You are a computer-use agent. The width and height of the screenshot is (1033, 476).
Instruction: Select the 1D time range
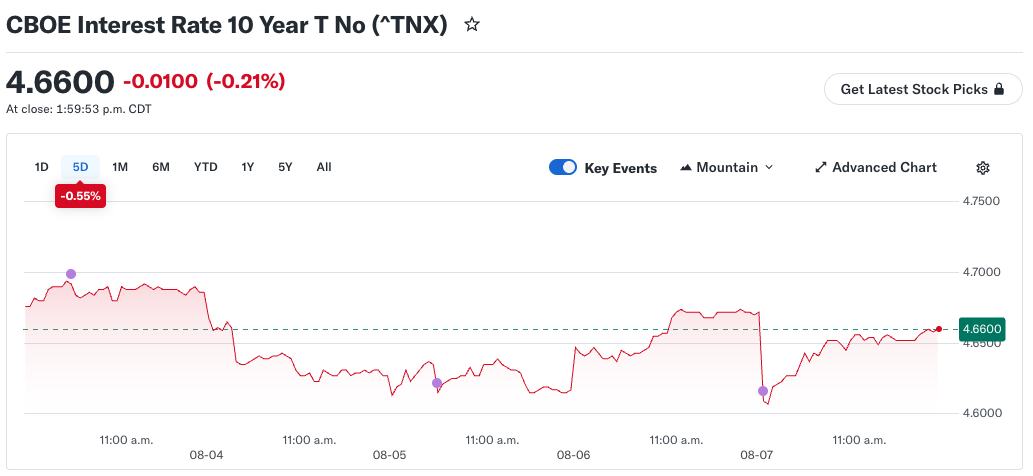(42, 167)
